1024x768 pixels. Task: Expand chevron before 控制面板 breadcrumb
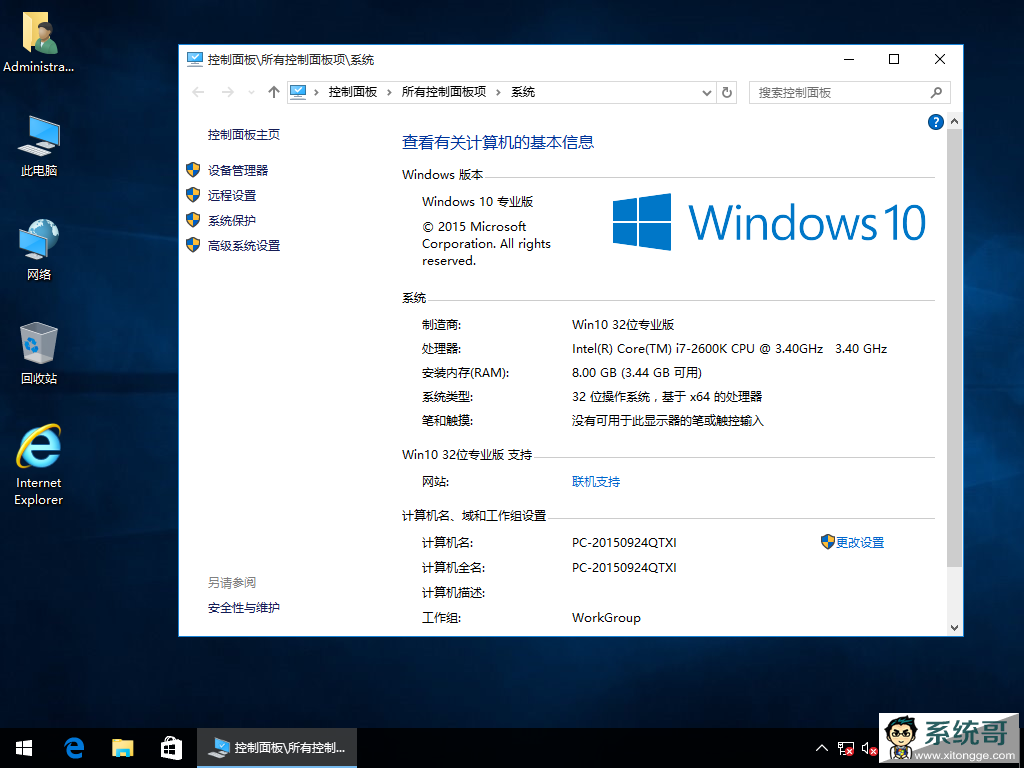point(316,92)
